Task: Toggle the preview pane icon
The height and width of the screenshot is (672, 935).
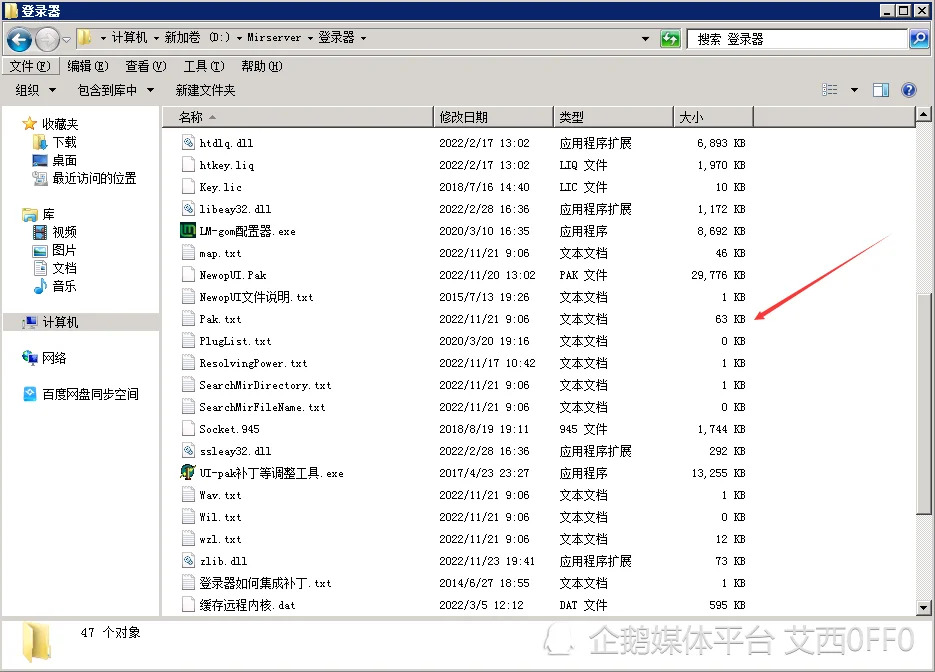Action: (x=881, y=90)
